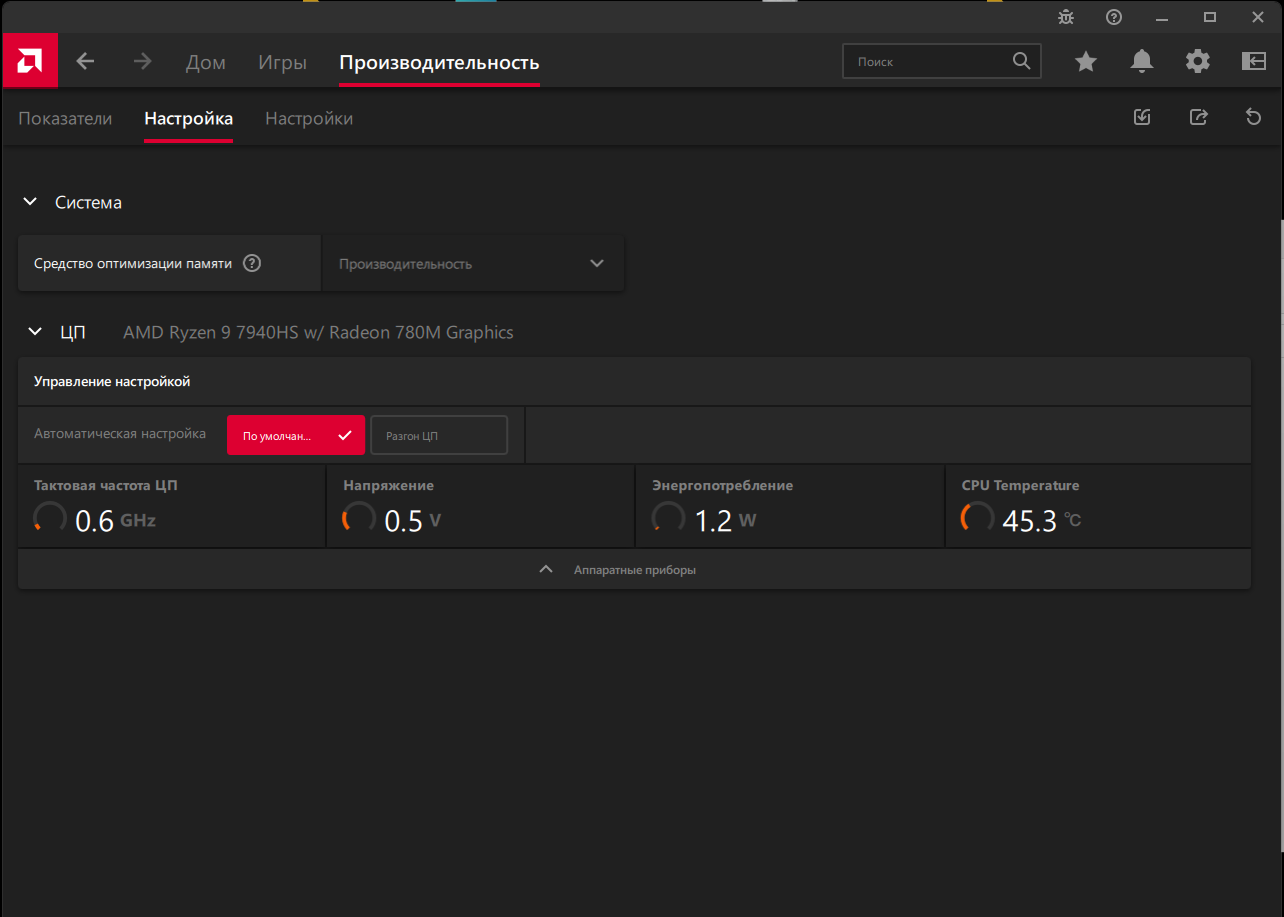Open the memory optimizer Производительность dropdown
The image size is (1284, 917).
tap(473, 264)
